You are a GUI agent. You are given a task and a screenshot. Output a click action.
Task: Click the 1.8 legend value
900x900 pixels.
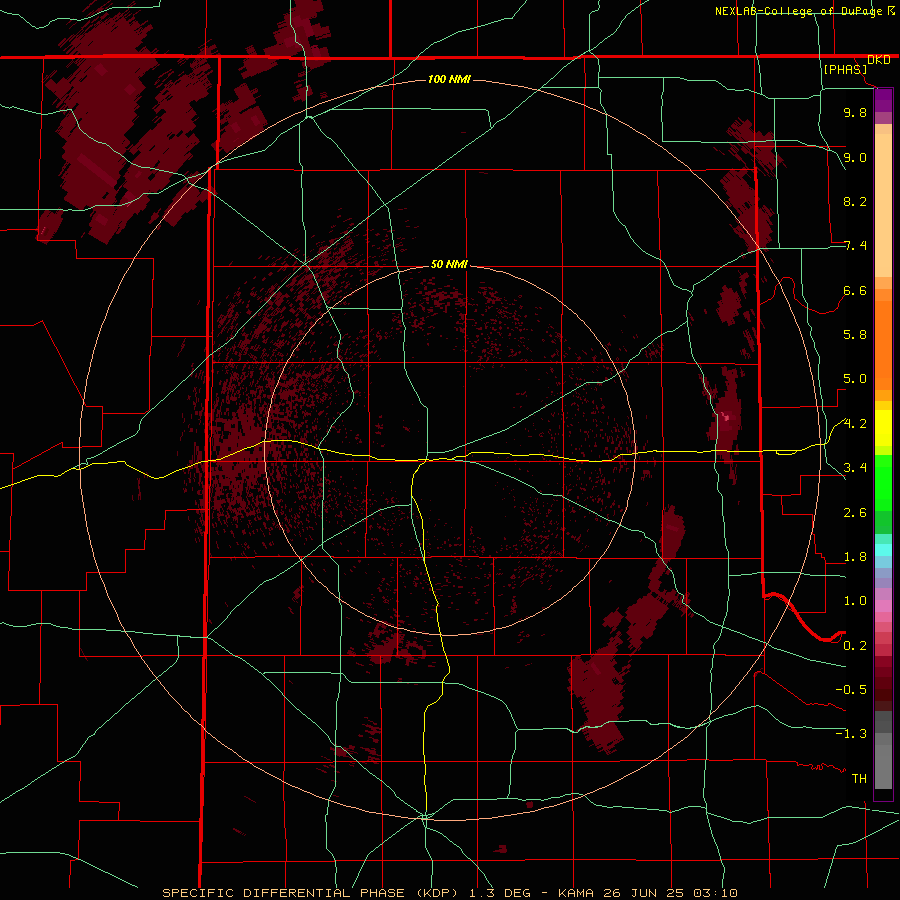[x=855, y=557]
